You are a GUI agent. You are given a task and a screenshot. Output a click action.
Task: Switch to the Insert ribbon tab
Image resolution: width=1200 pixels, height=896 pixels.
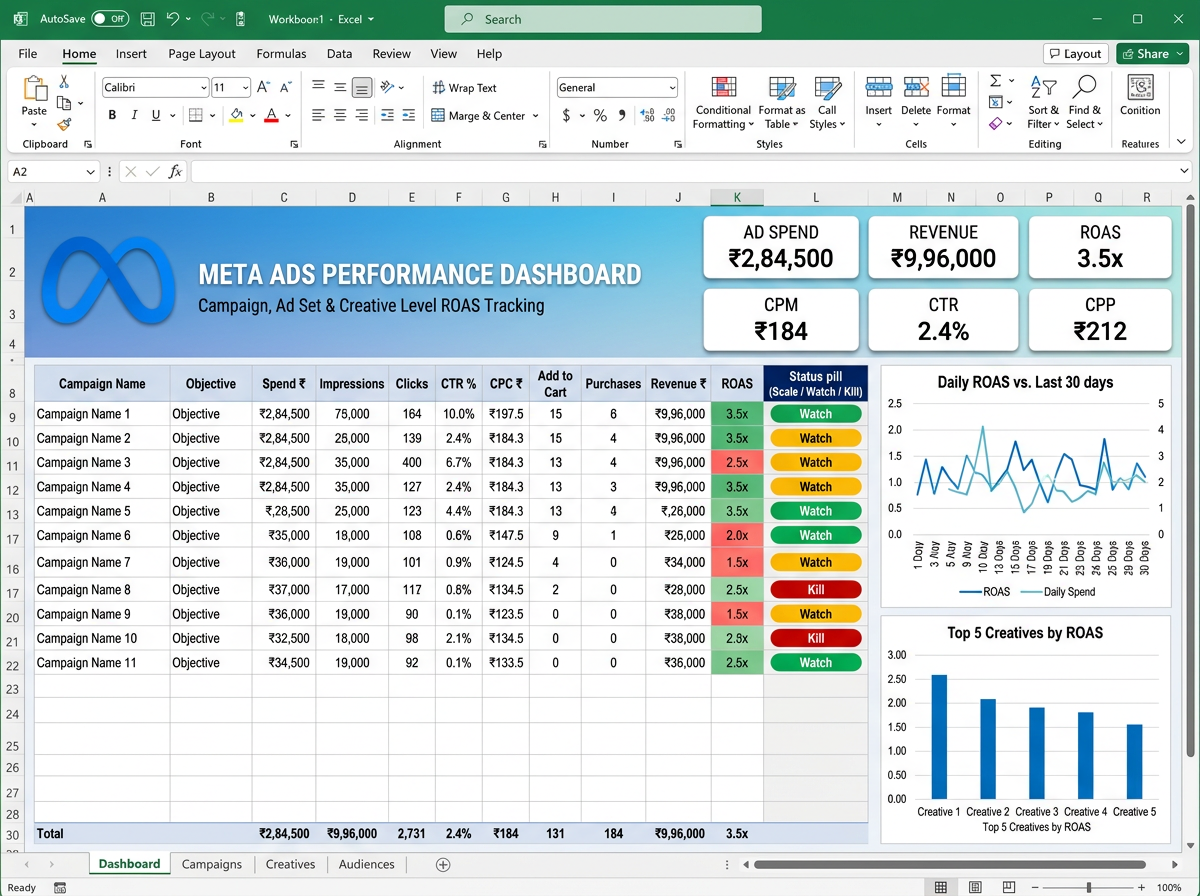[x=131, y=54]
